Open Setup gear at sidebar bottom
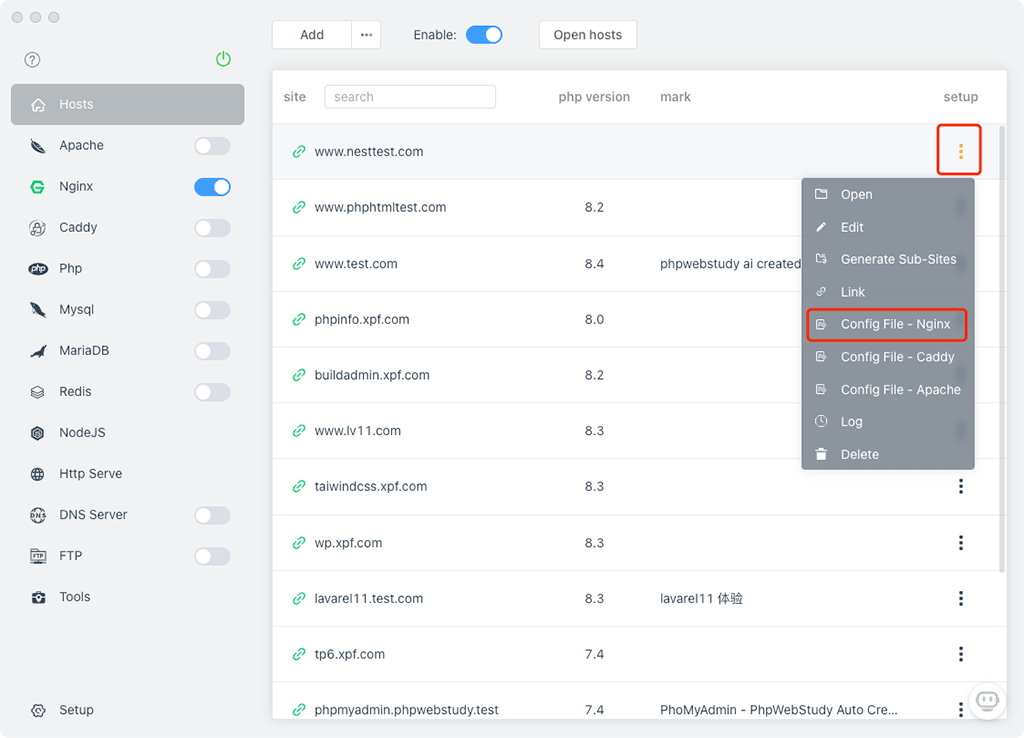The height and width of the screenshot is (738, 1024). [x=38, y=710]
